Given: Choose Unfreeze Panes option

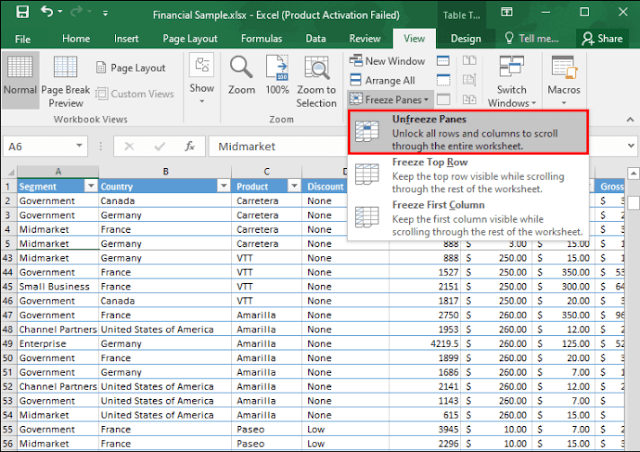Looking at the screenshot, I should (x=468, y=132).
